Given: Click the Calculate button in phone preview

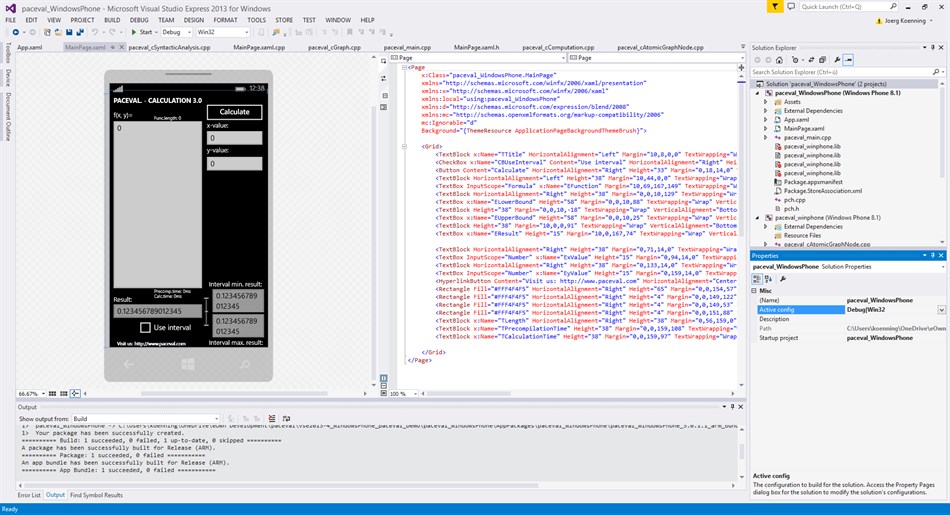Looking at the screenshot, I should pyautogui.click(x=234, y=112).
